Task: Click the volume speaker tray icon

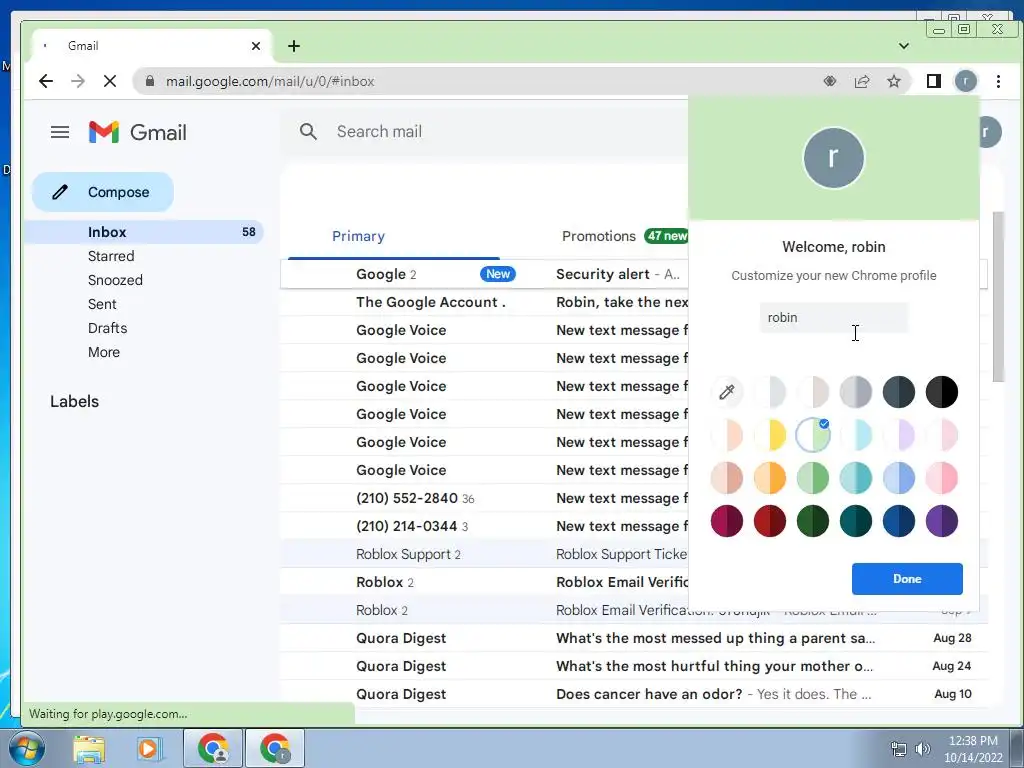Action: (x=923, y=749)
